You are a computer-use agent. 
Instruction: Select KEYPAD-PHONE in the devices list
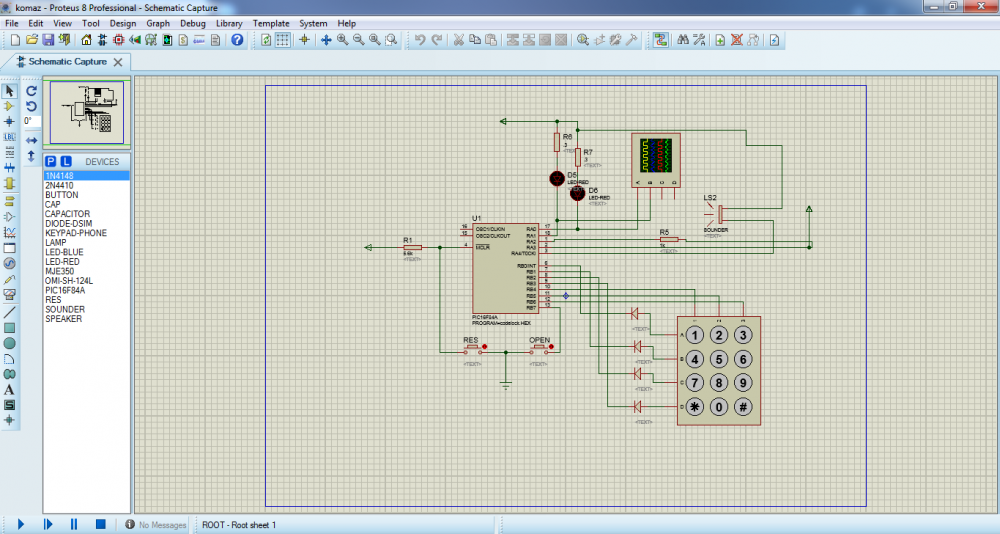coord(75,233)
